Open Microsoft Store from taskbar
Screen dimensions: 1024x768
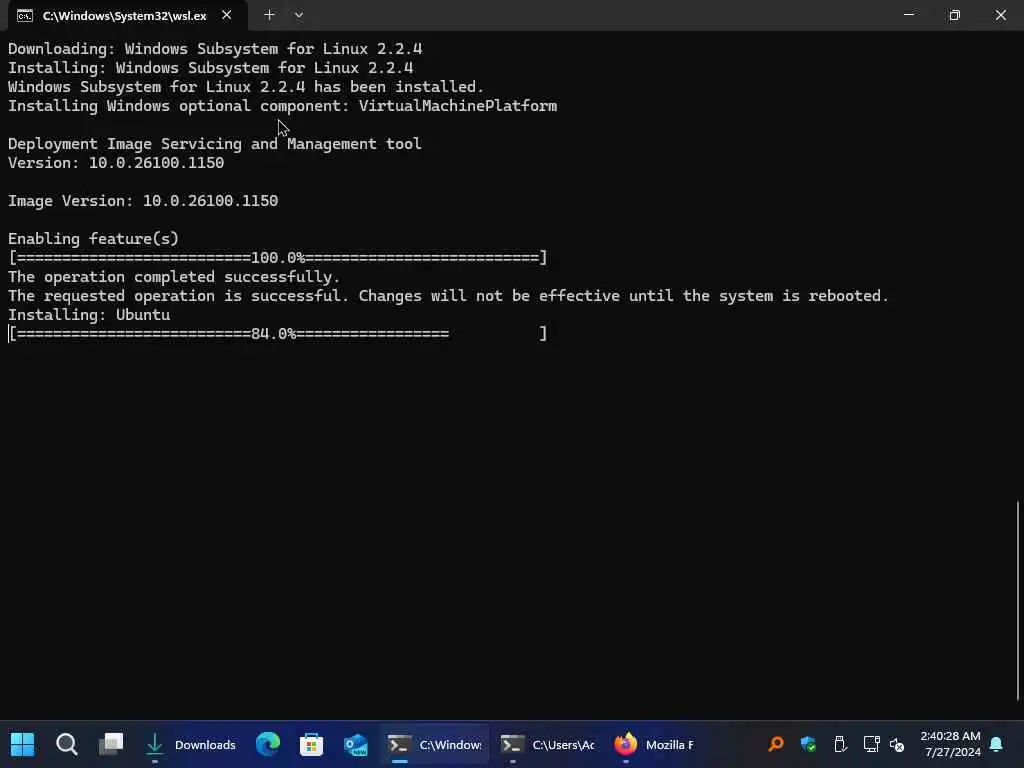[x=312, y=744]
